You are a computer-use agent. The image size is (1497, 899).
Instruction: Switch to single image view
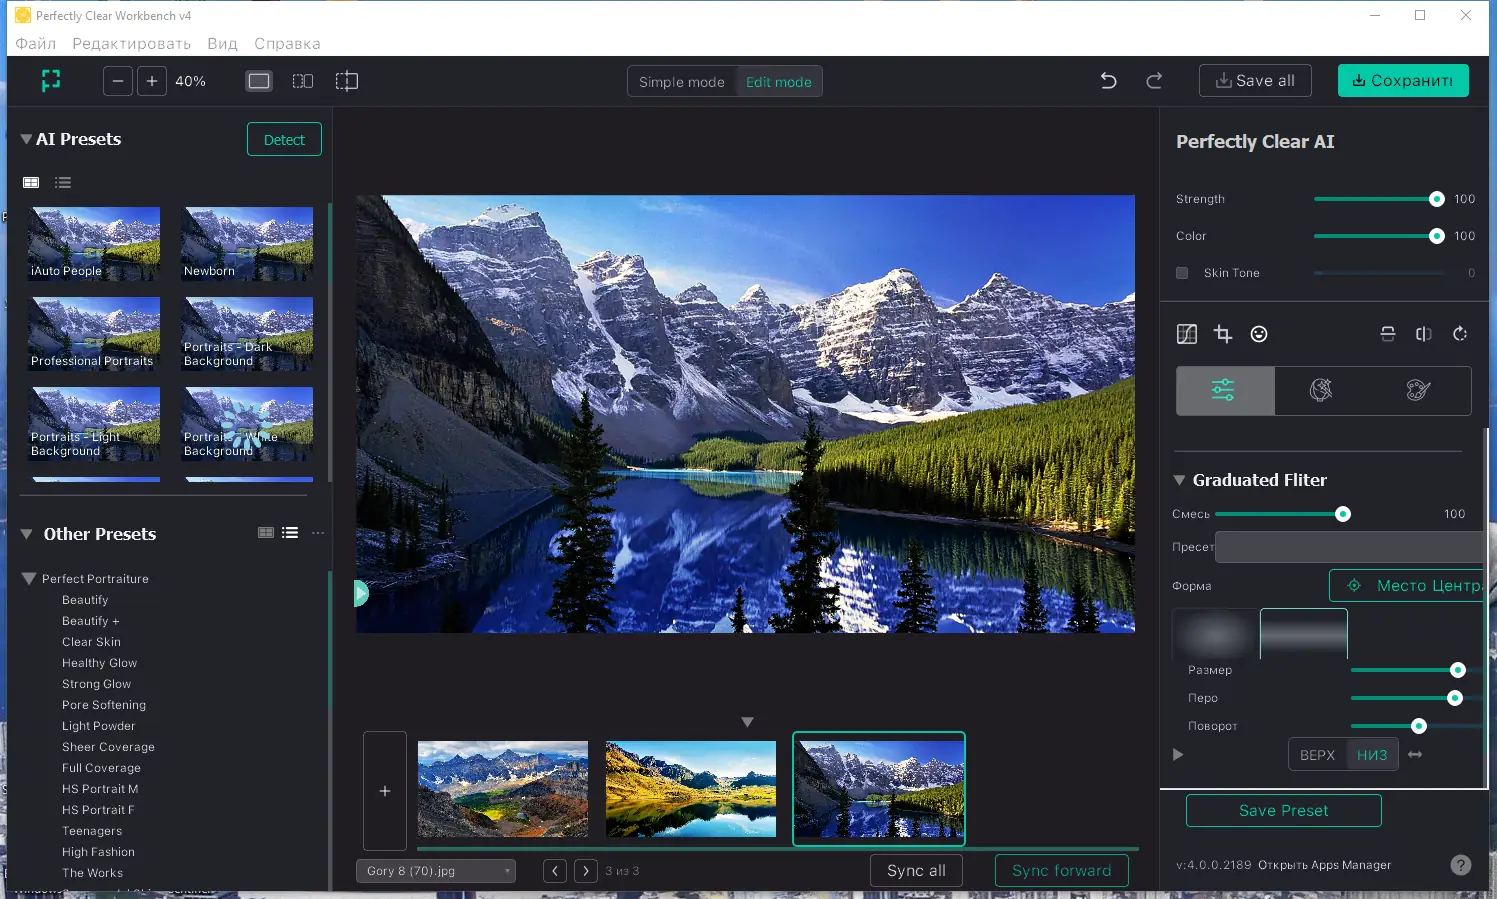click(259, 81)
